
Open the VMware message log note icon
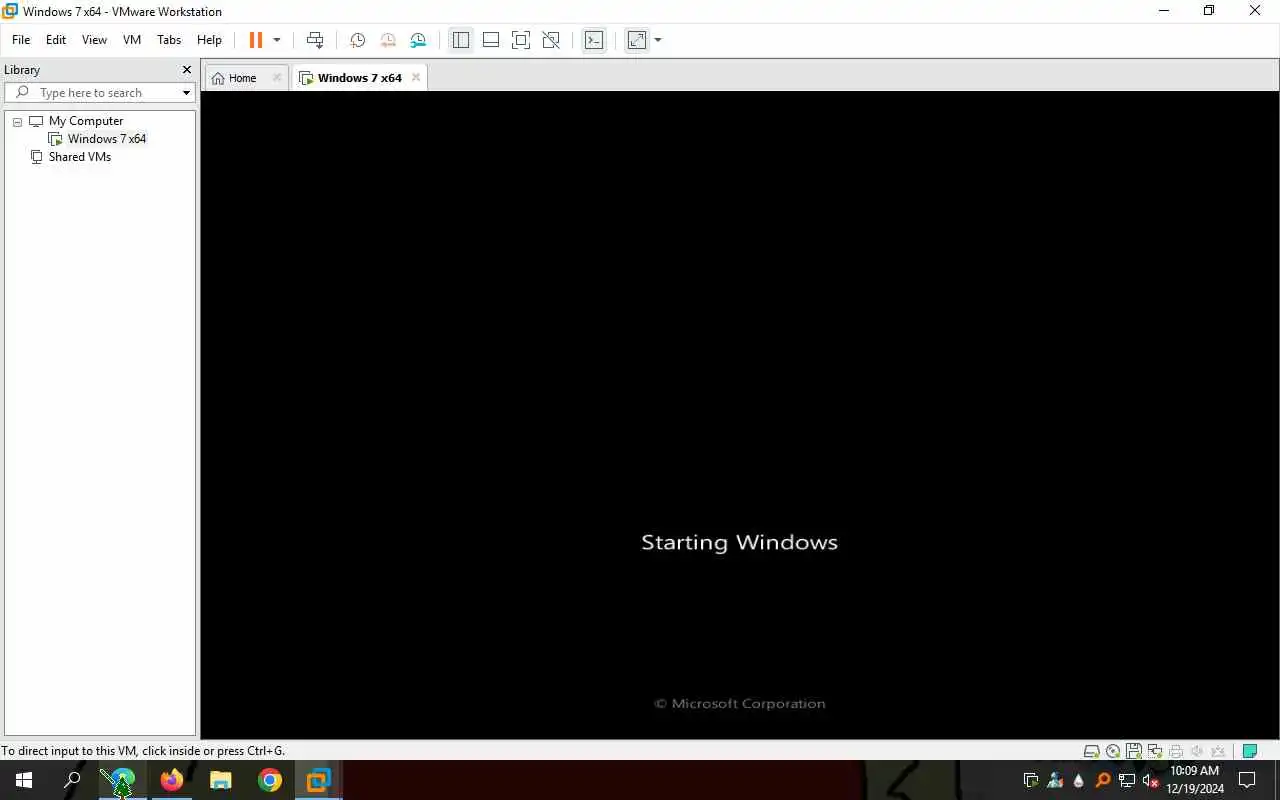(1249, 751)
